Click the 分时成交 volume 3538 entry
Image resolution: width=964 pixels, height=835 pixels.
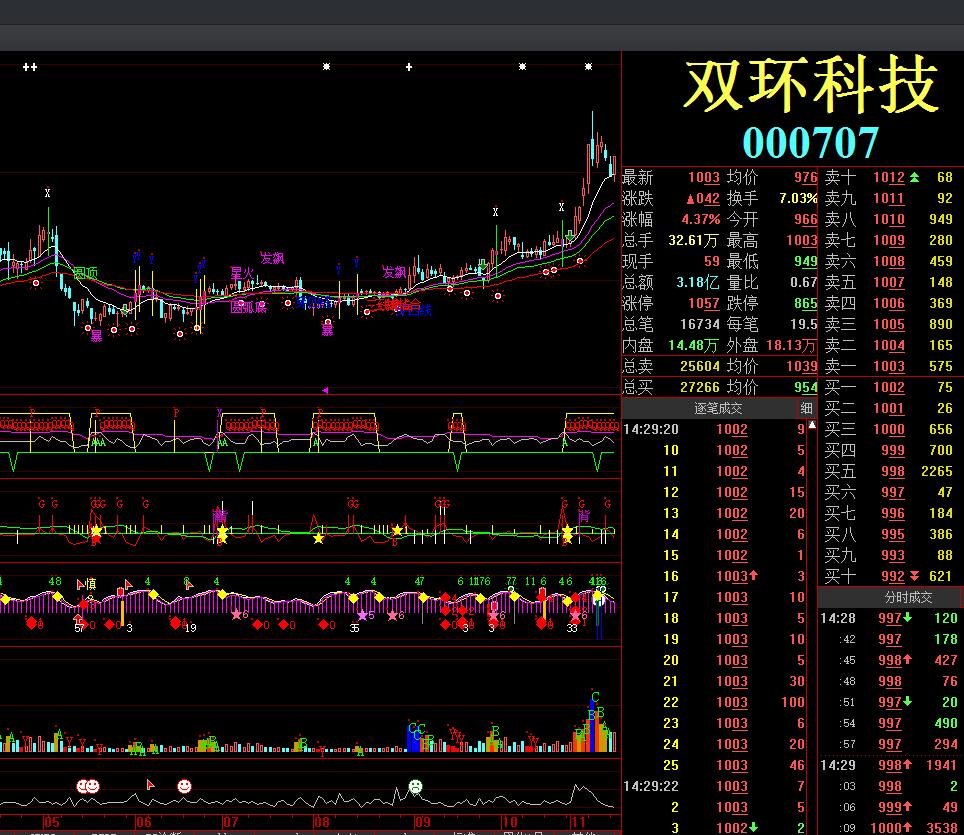tap(941, 828)
